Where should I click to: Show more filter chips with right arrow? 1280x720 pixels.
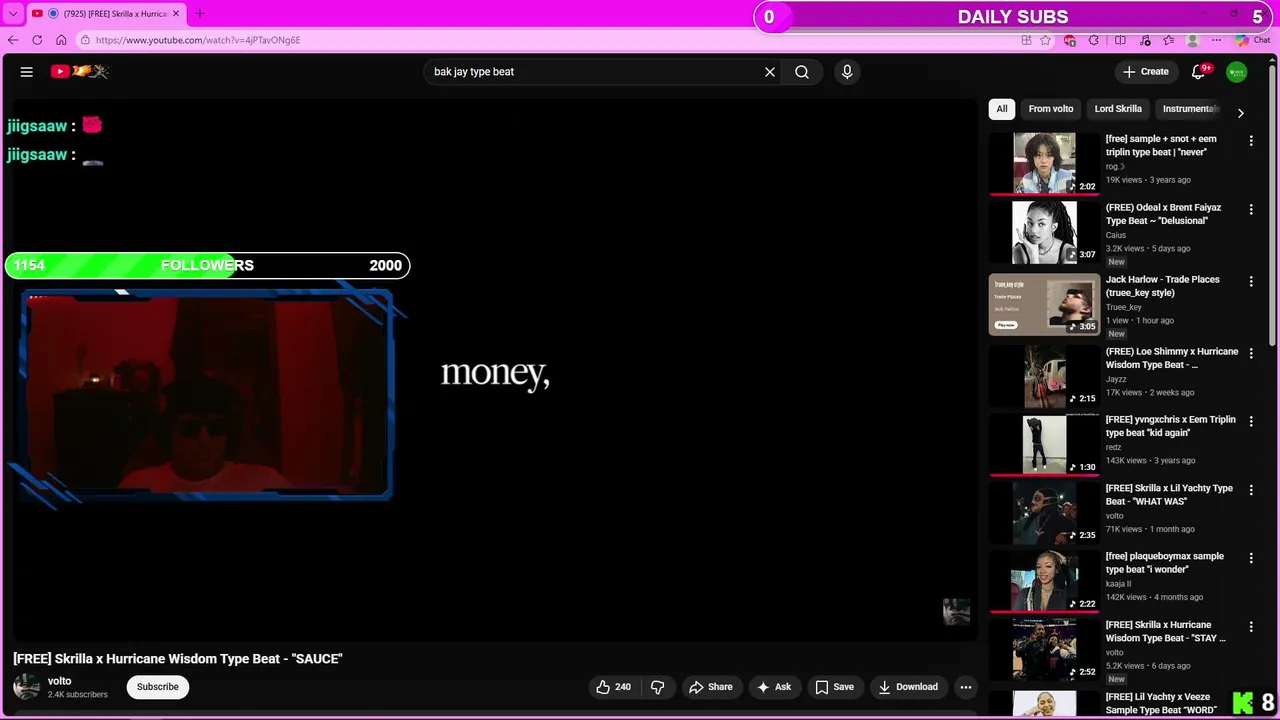pos(1241,113)
